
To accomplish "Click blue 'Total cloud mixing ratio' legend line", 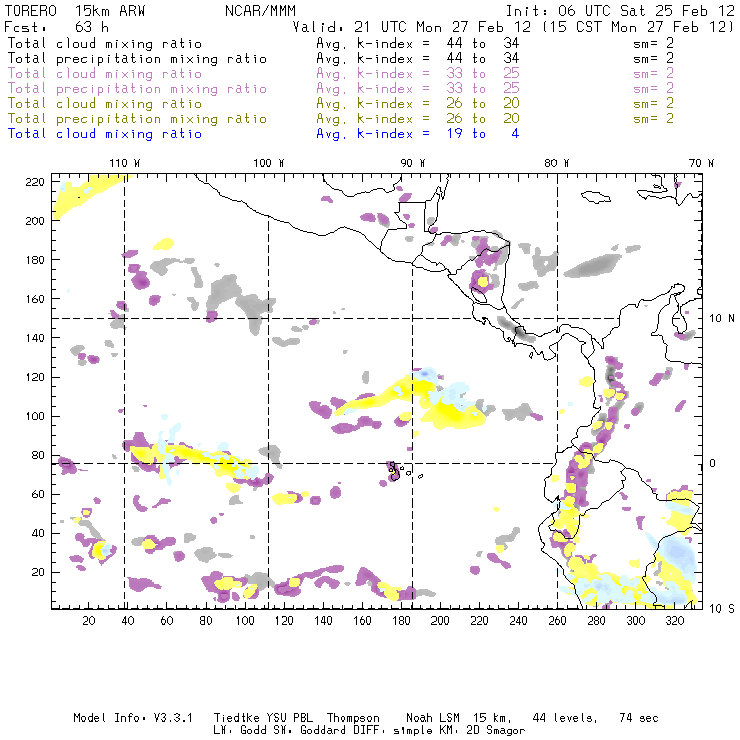I will [105, 134].
